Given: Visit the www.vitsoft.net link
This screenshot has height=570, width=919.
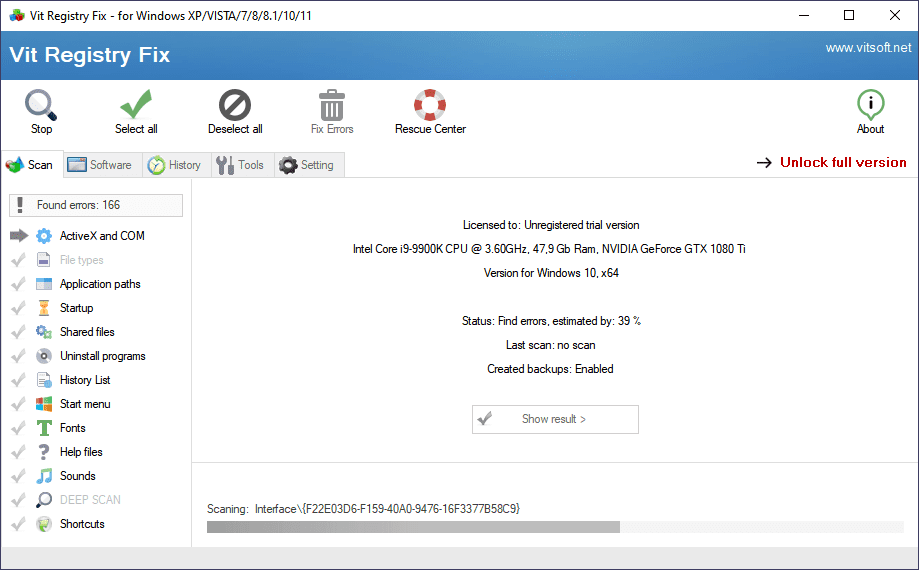Looking at the screenshot, I should tap(869, 48).
